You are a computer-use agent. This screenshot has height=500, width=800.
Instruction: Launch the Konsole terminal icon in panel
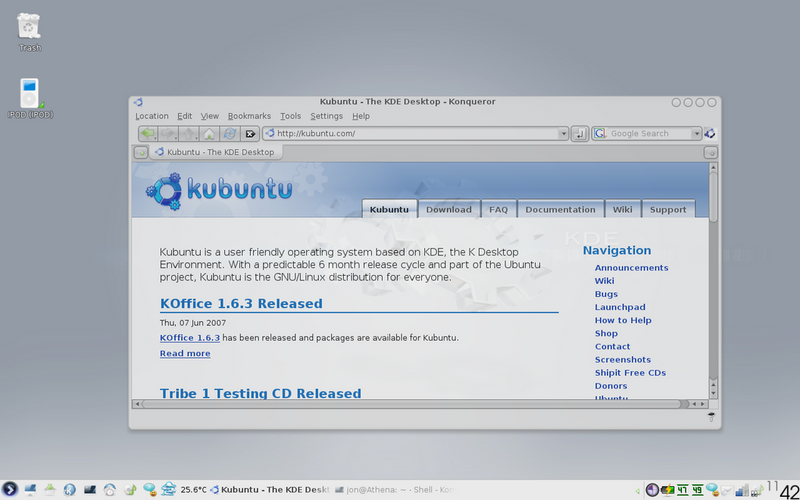point(90,490)
